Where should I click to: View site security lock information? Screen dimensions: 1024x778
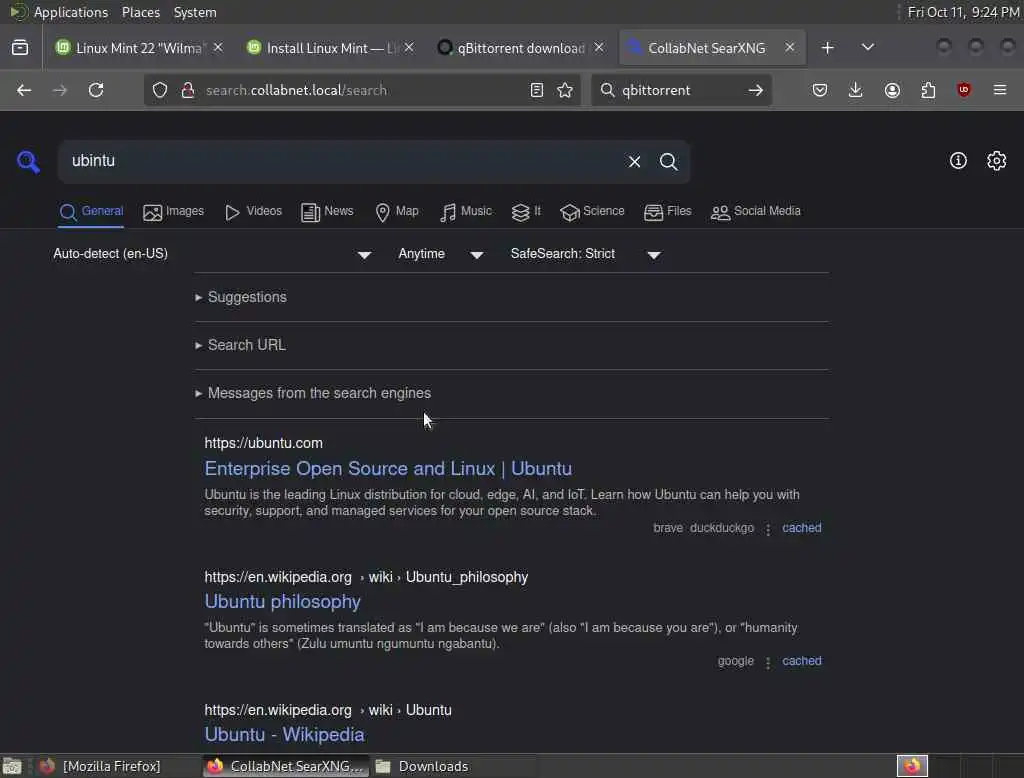pos(188,90)
